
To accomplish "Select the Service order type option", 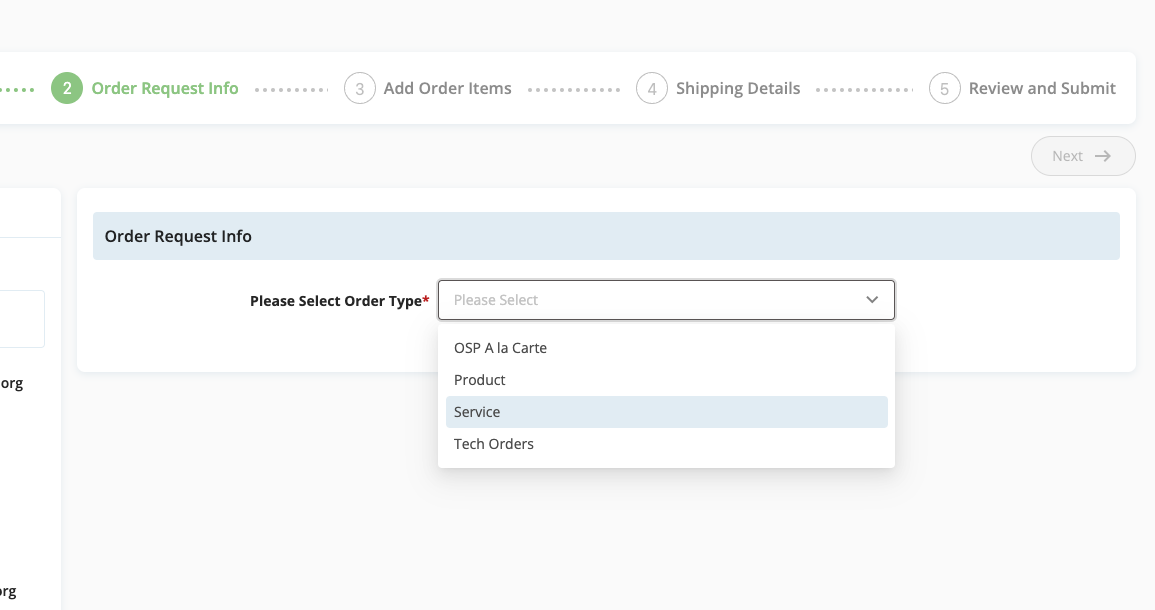I will (x=667, y=412).
